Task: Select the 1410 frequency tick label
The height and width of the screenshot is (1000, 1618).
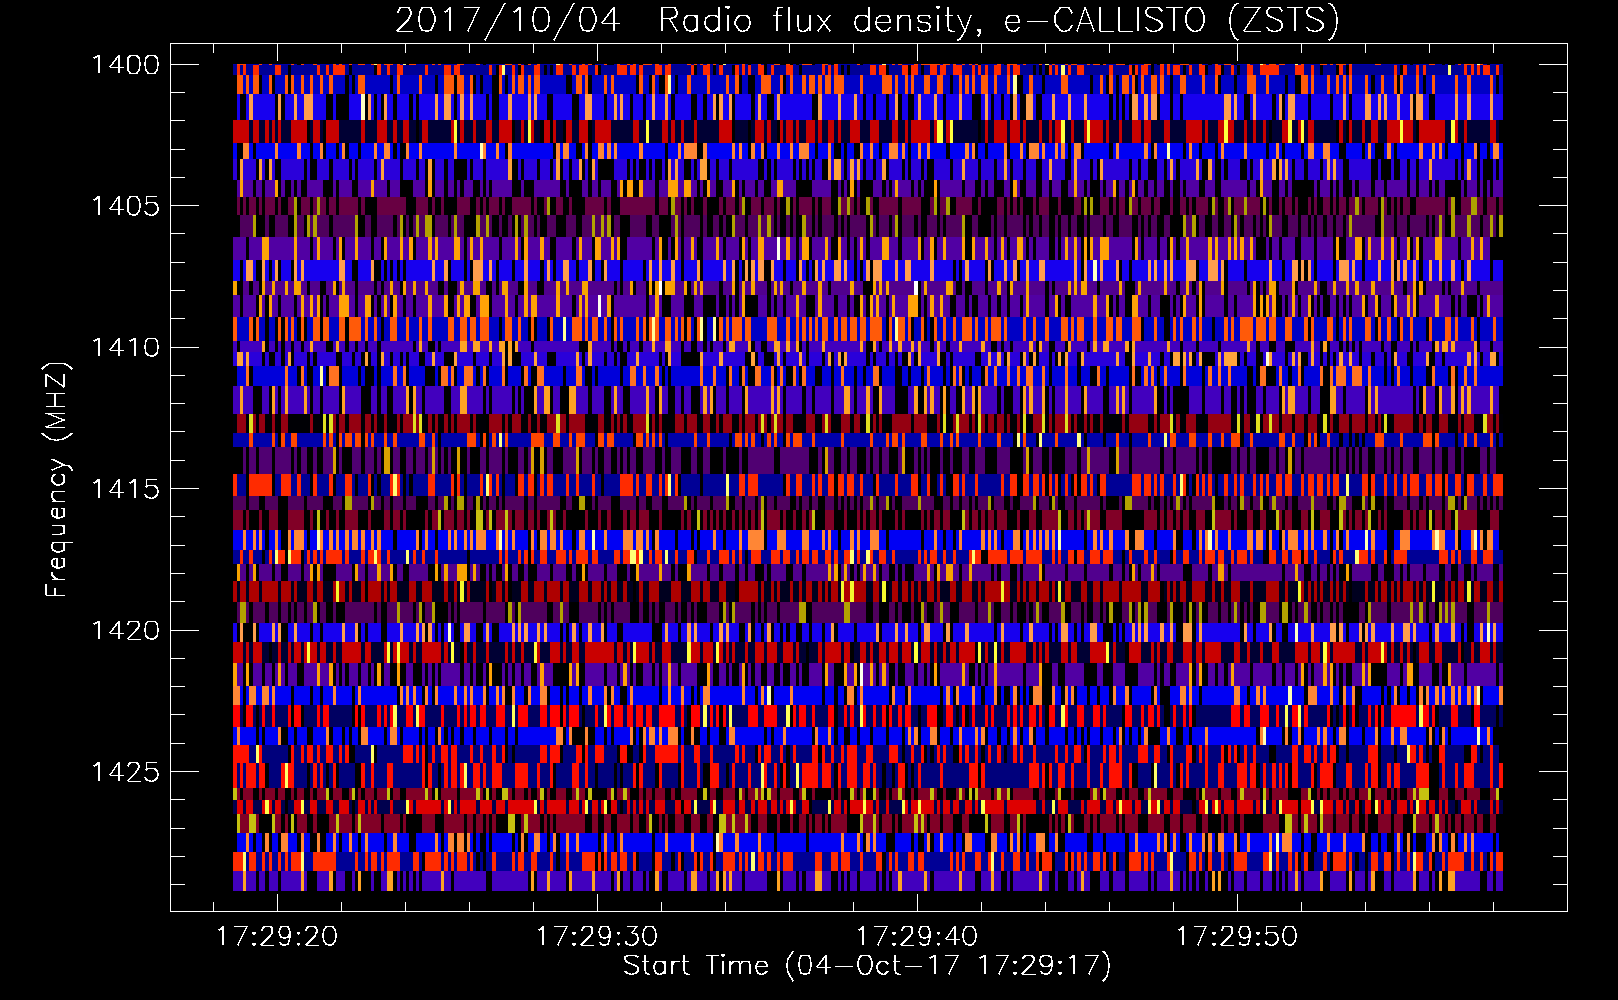Action: pyautogui.click(x=125, y=348)
